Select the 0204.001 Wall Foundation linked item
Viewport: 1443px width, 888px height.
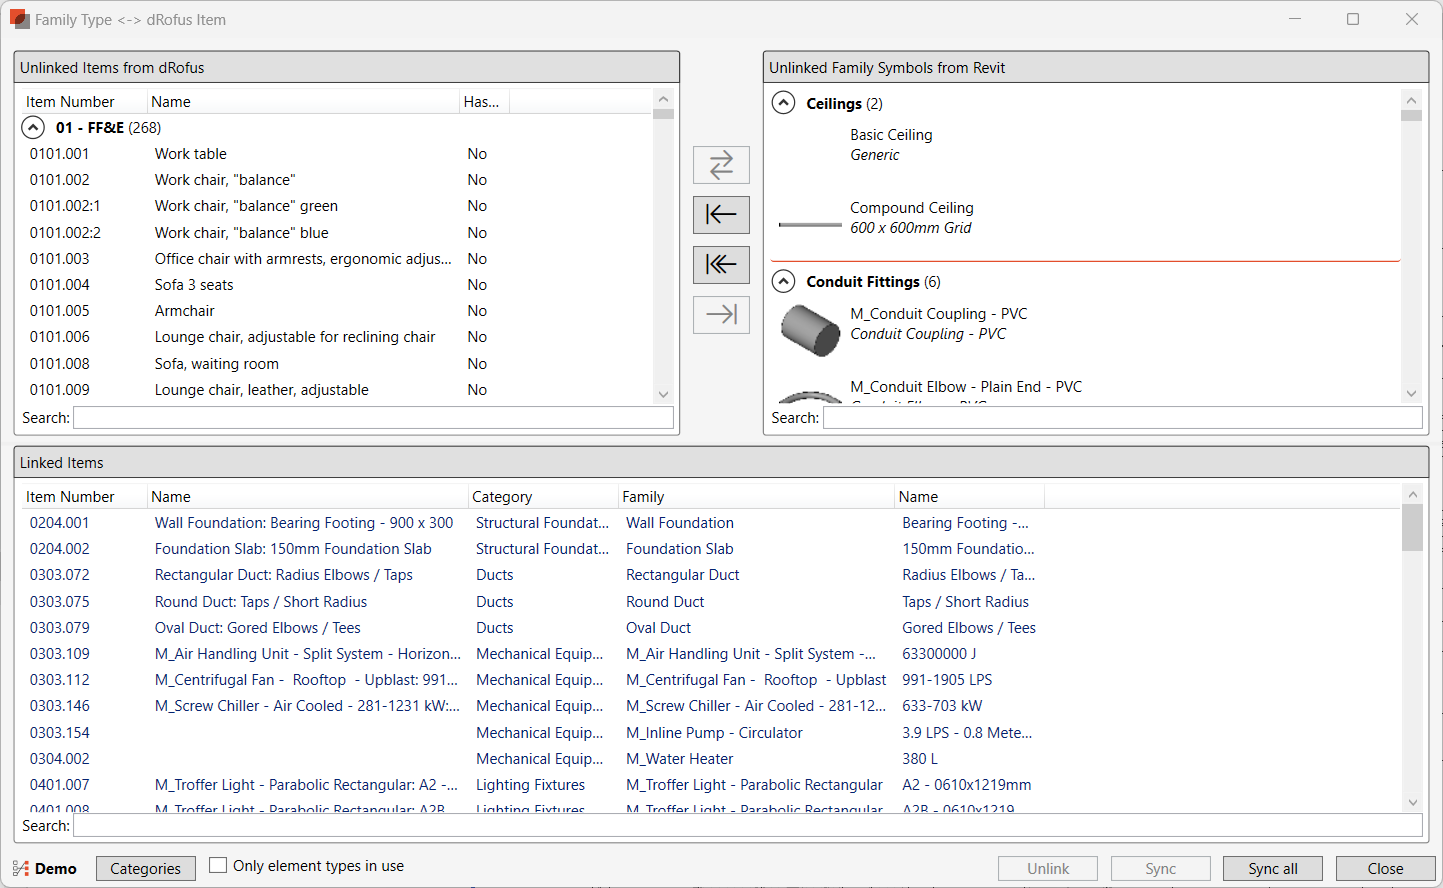click(300, 522)
